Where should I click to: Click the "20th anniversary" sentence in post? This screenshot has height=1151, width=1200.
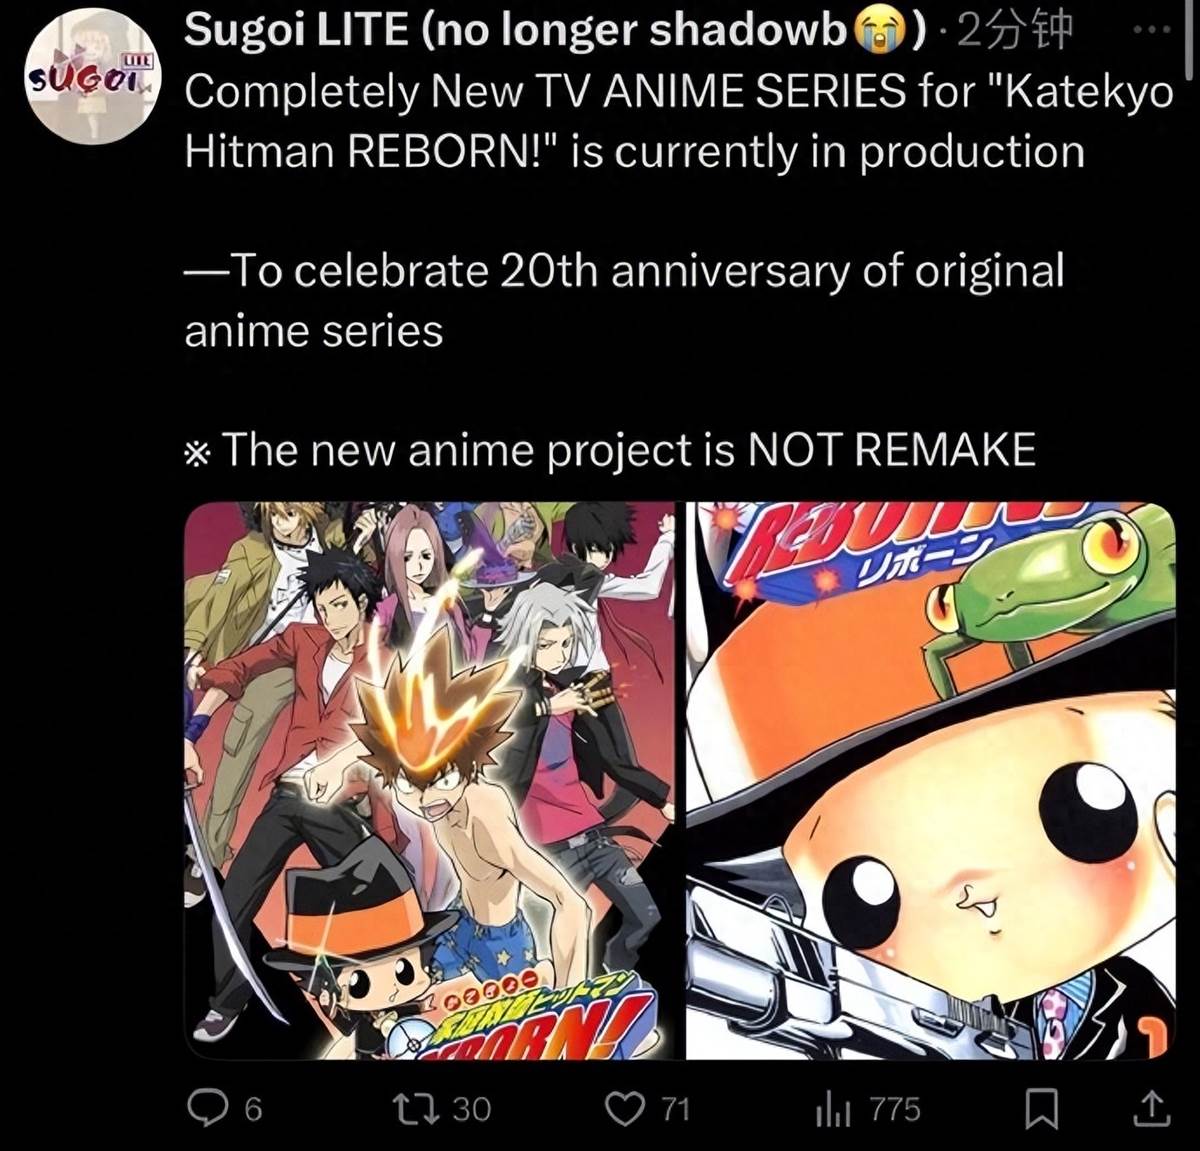(624, 300)
